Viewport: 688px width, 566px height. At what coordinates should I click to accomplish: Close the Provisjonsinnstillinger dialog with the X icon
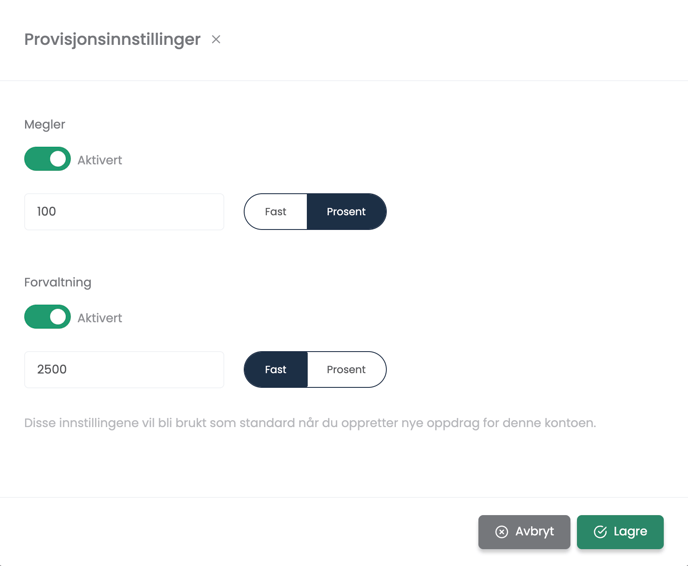tap(216, 39)
